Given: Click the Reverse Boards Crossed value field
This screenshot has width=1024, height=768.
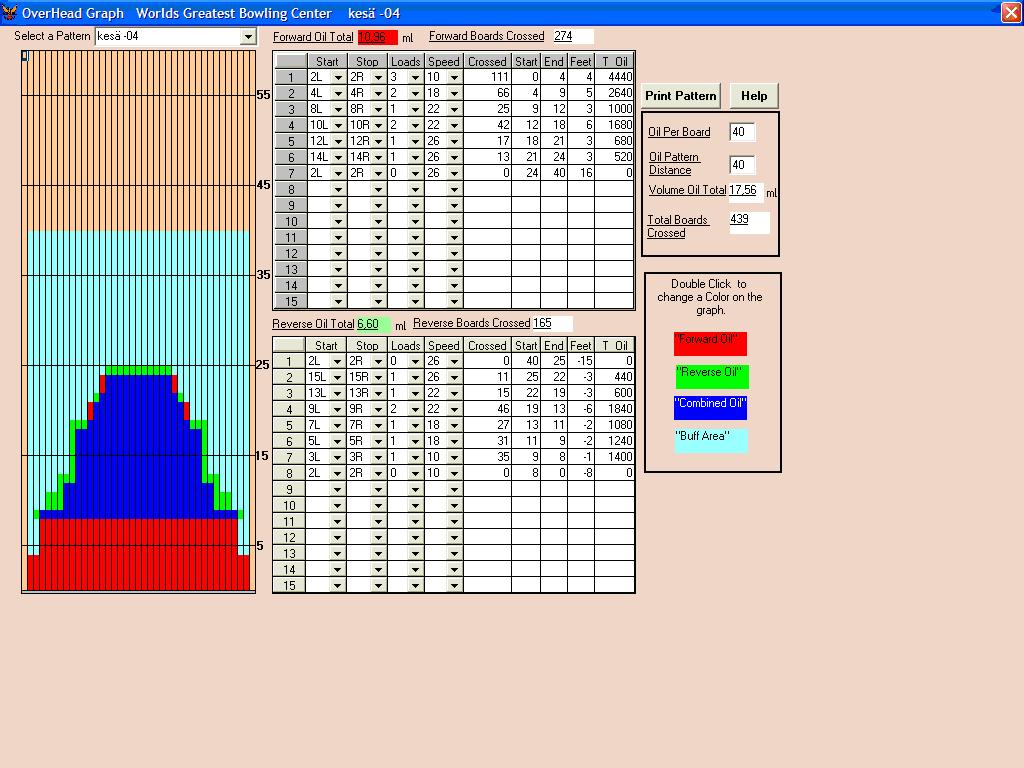Looking at the screenshot, I should (552, 324).
